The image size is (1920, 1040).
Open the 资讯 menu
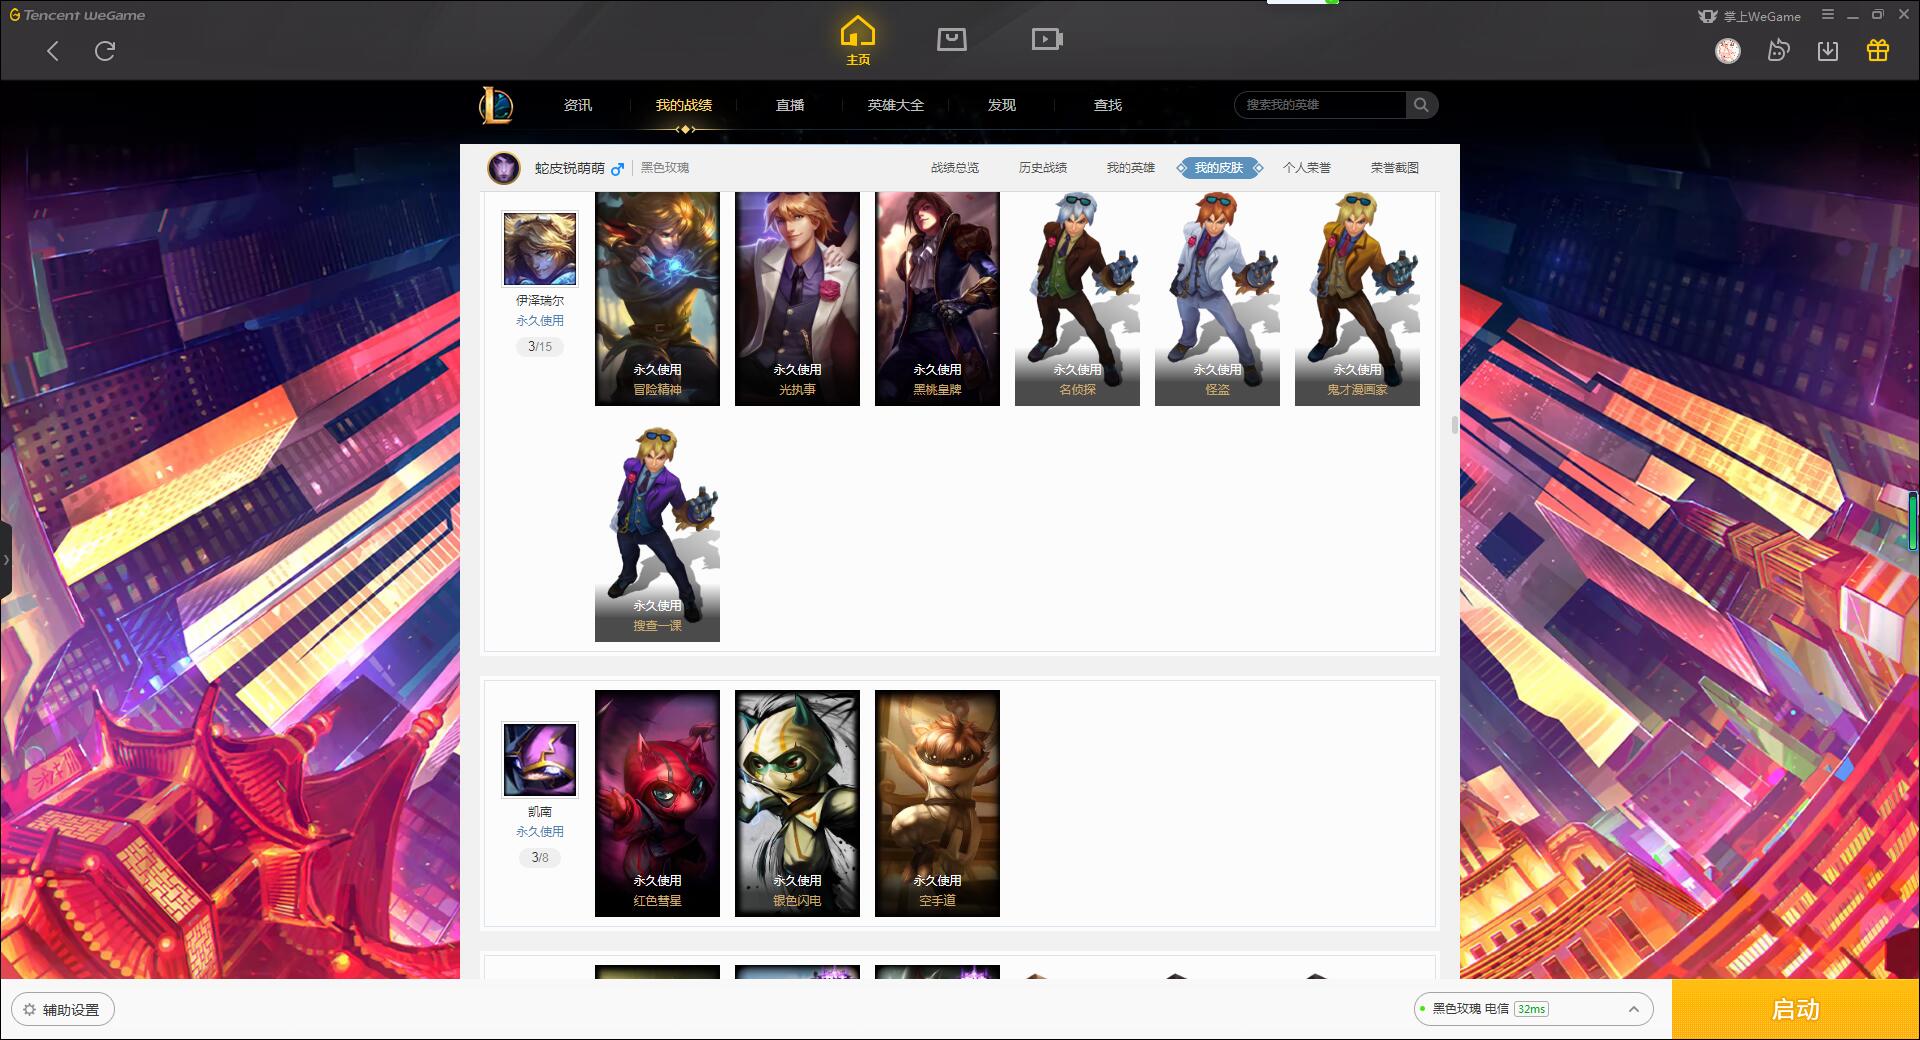[x=578, y=105]
